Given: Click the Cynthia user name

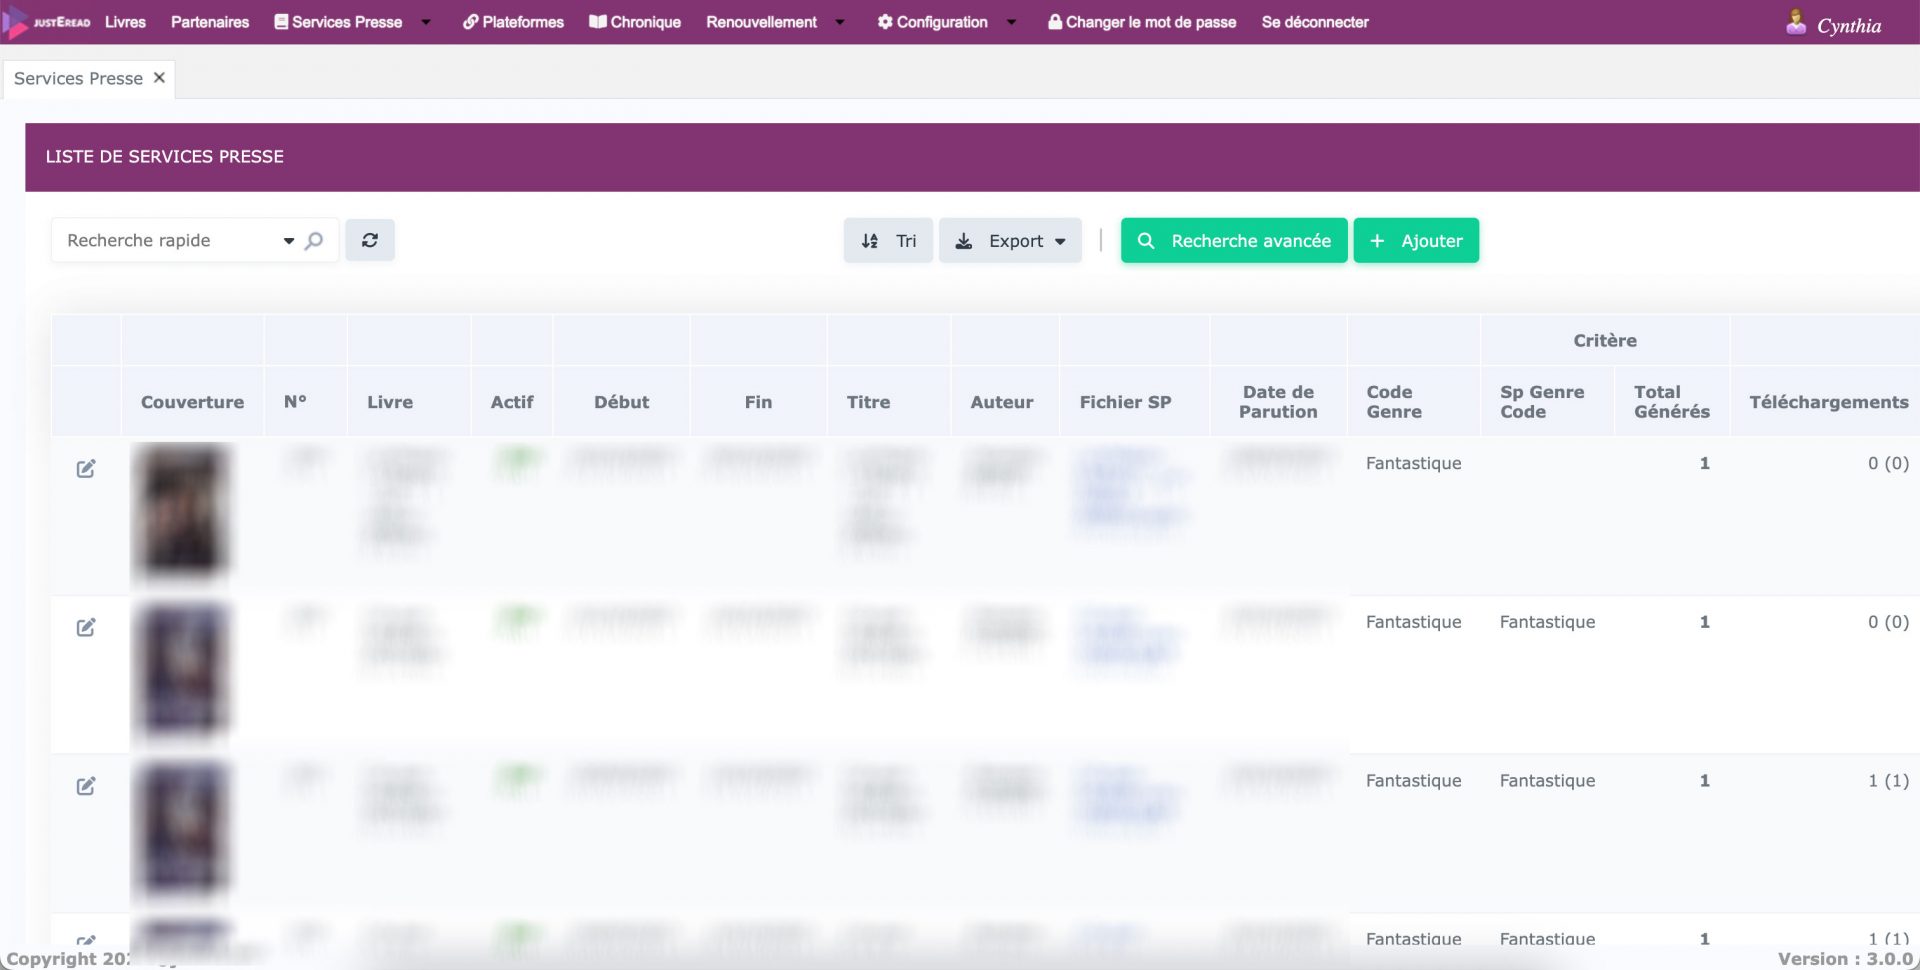Looking at the screenshot, I should coord(1849,26).
